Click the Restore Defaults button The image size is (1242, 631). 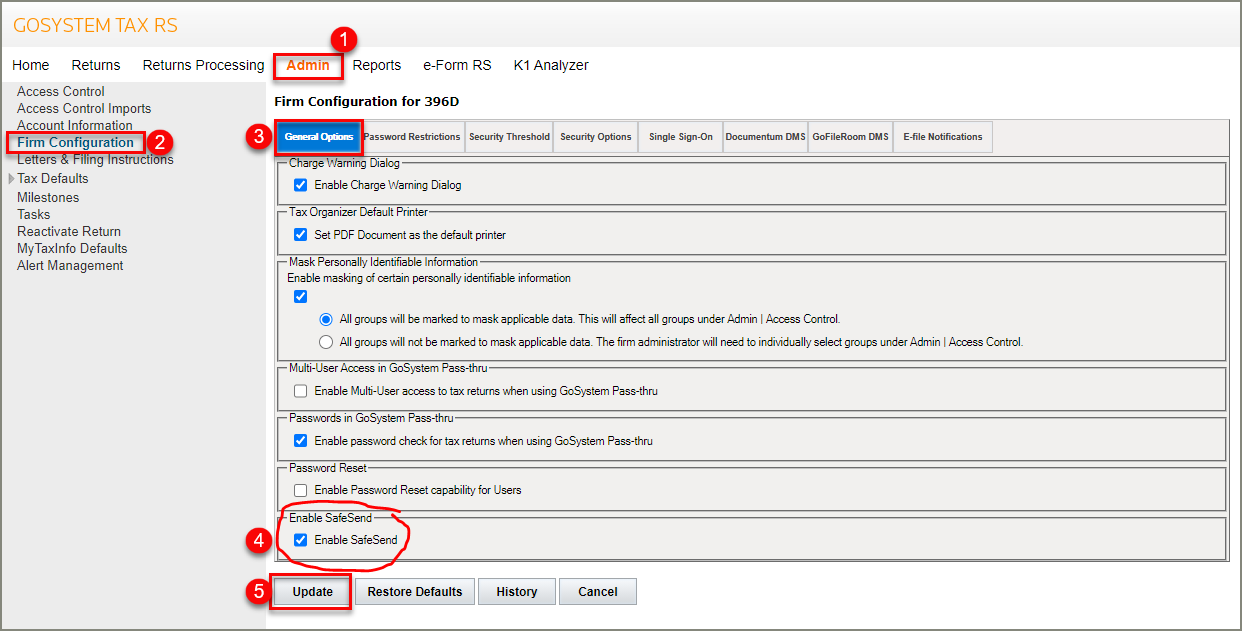415,592
